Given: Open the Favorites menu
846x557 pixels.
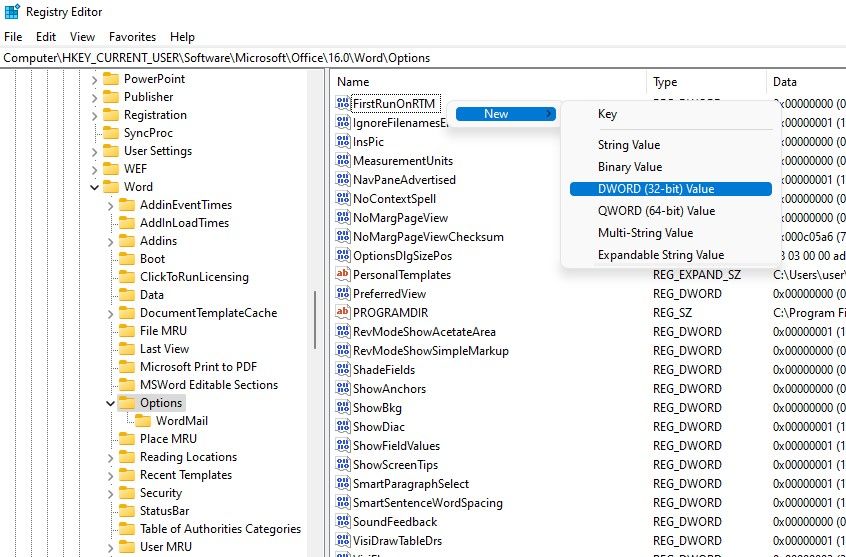Looking at the screenshot, I should [132, 37].
